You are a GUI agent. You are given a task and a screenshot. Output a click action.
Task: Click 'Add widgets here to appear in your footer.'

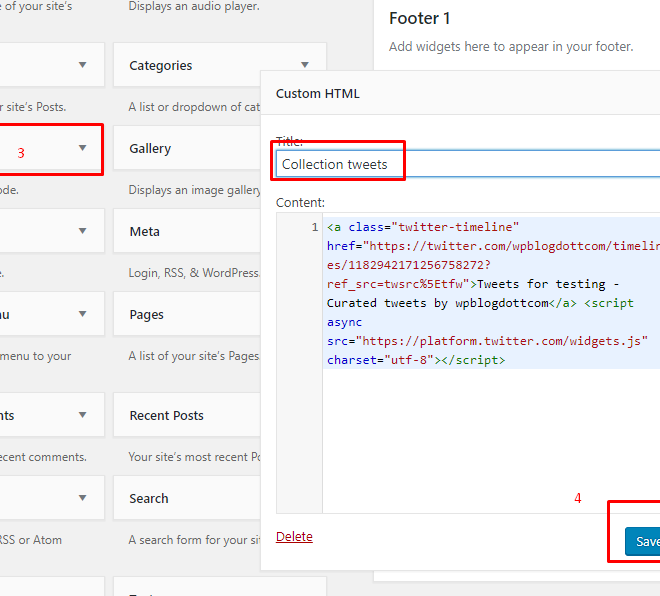[x=511, y=46]
